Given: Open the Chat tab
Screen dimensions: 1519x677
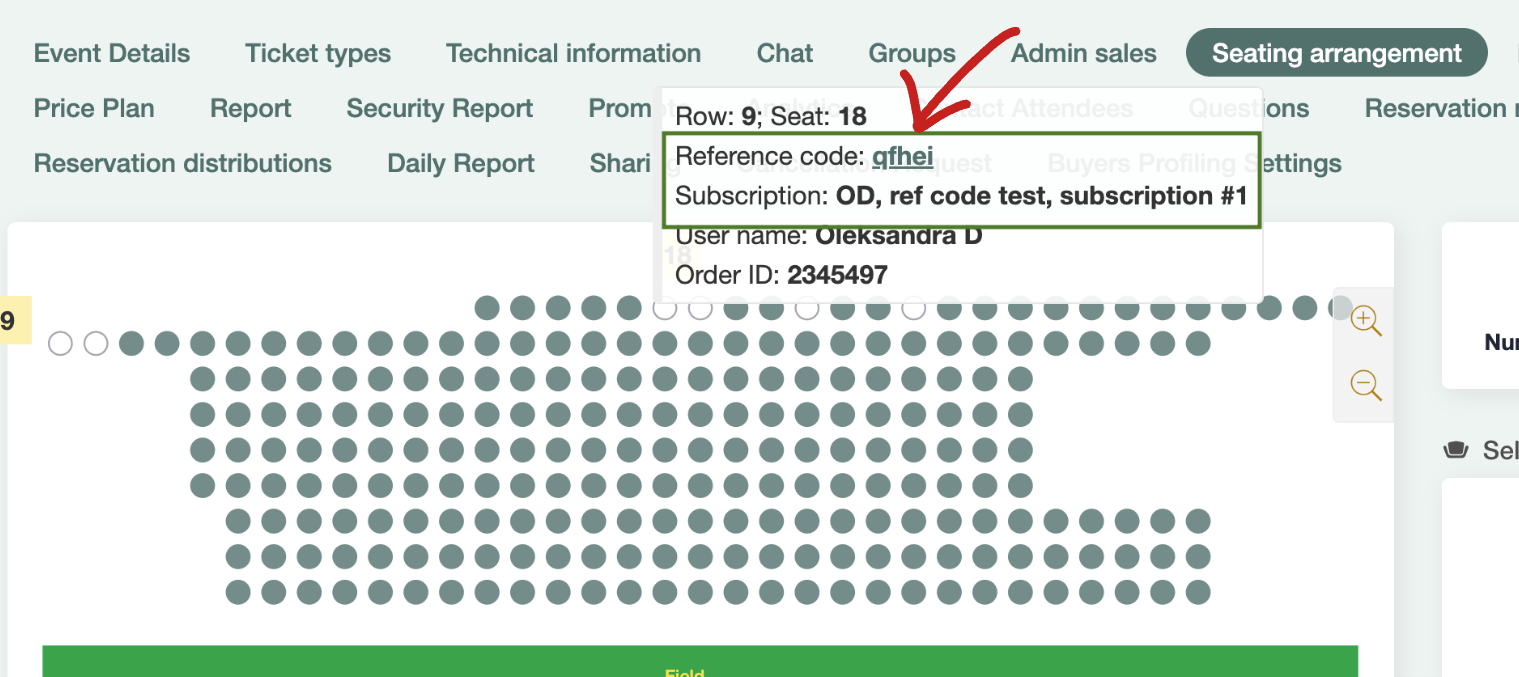Looking at the screenshot, I should (784, 53).
